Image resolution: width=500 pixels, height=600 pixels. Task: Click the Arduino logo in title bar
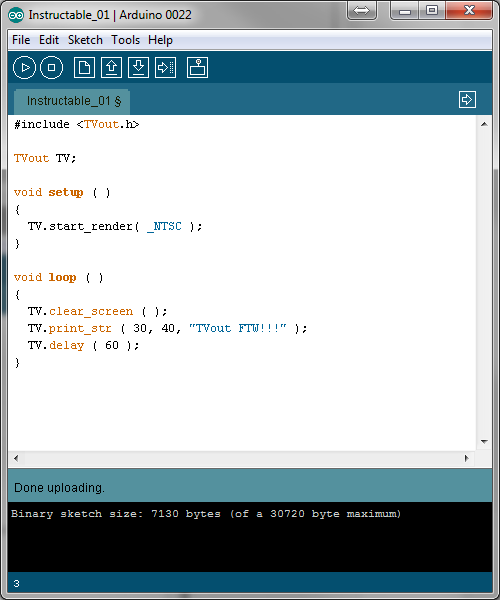click(16, 15)
